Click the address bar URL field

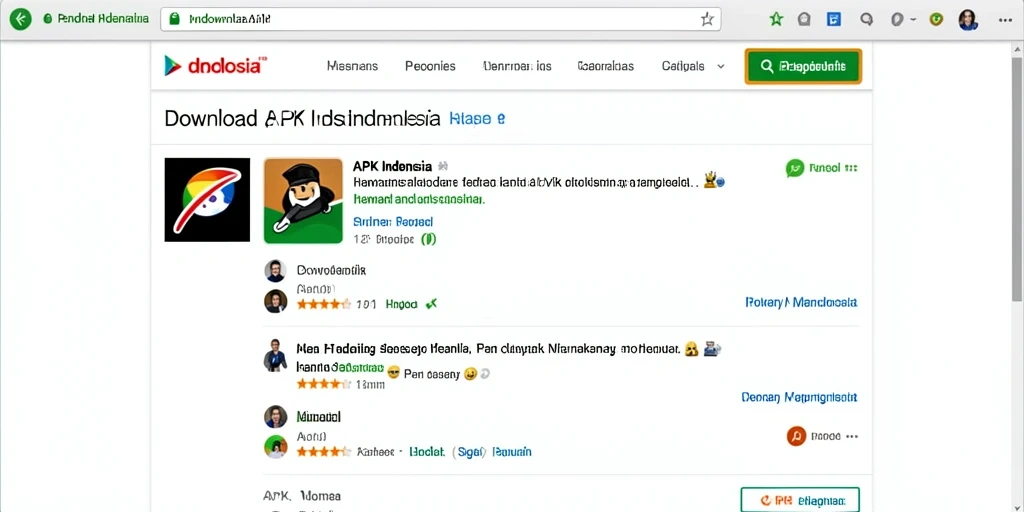(x=441, y=19)
